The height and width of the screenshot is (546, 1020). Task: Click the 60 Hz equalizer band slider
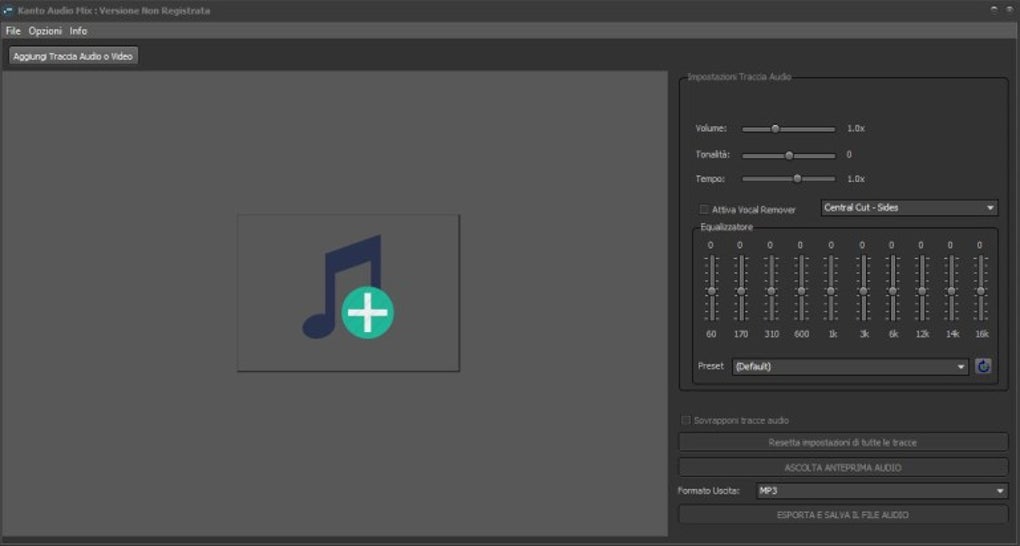click(x=711, y=290)
